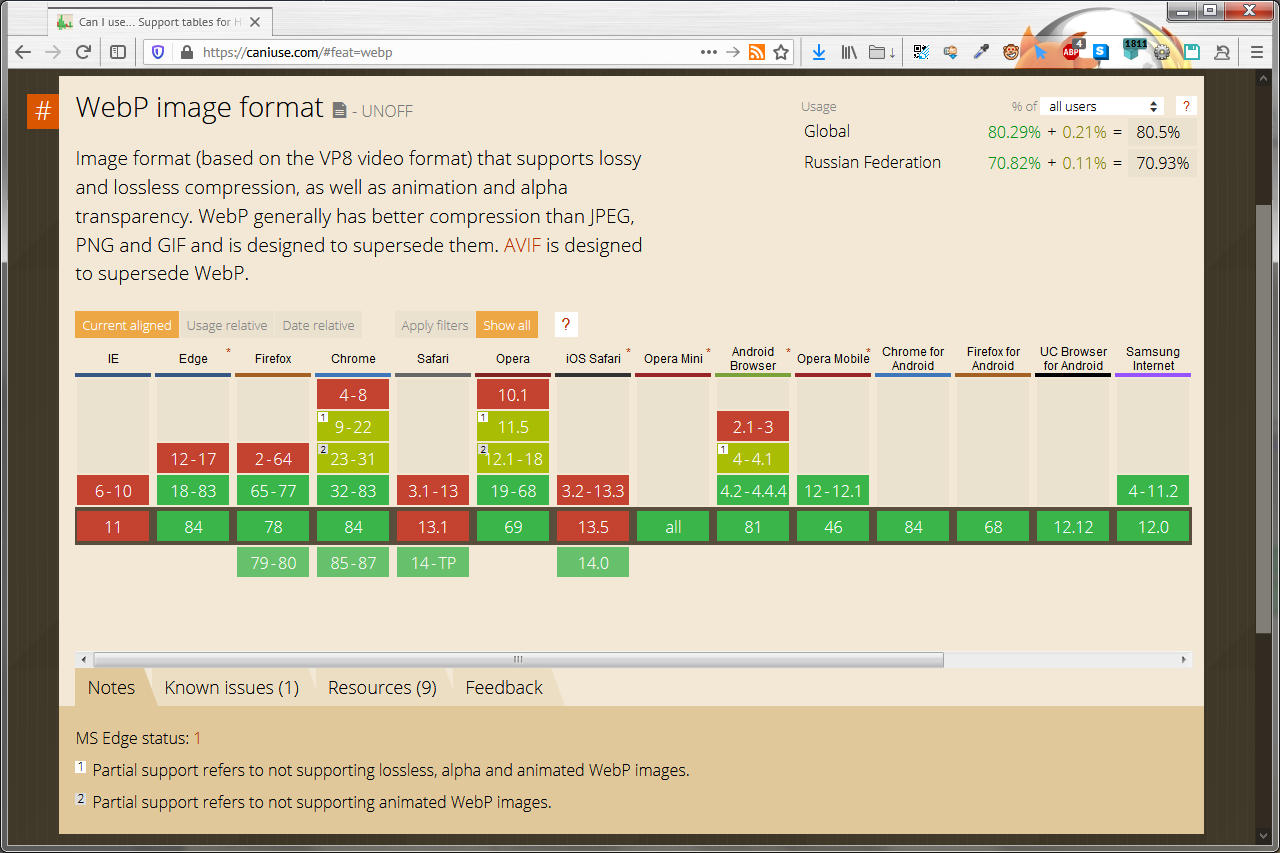Click the UC Browser for Android header

[1073, 359]
